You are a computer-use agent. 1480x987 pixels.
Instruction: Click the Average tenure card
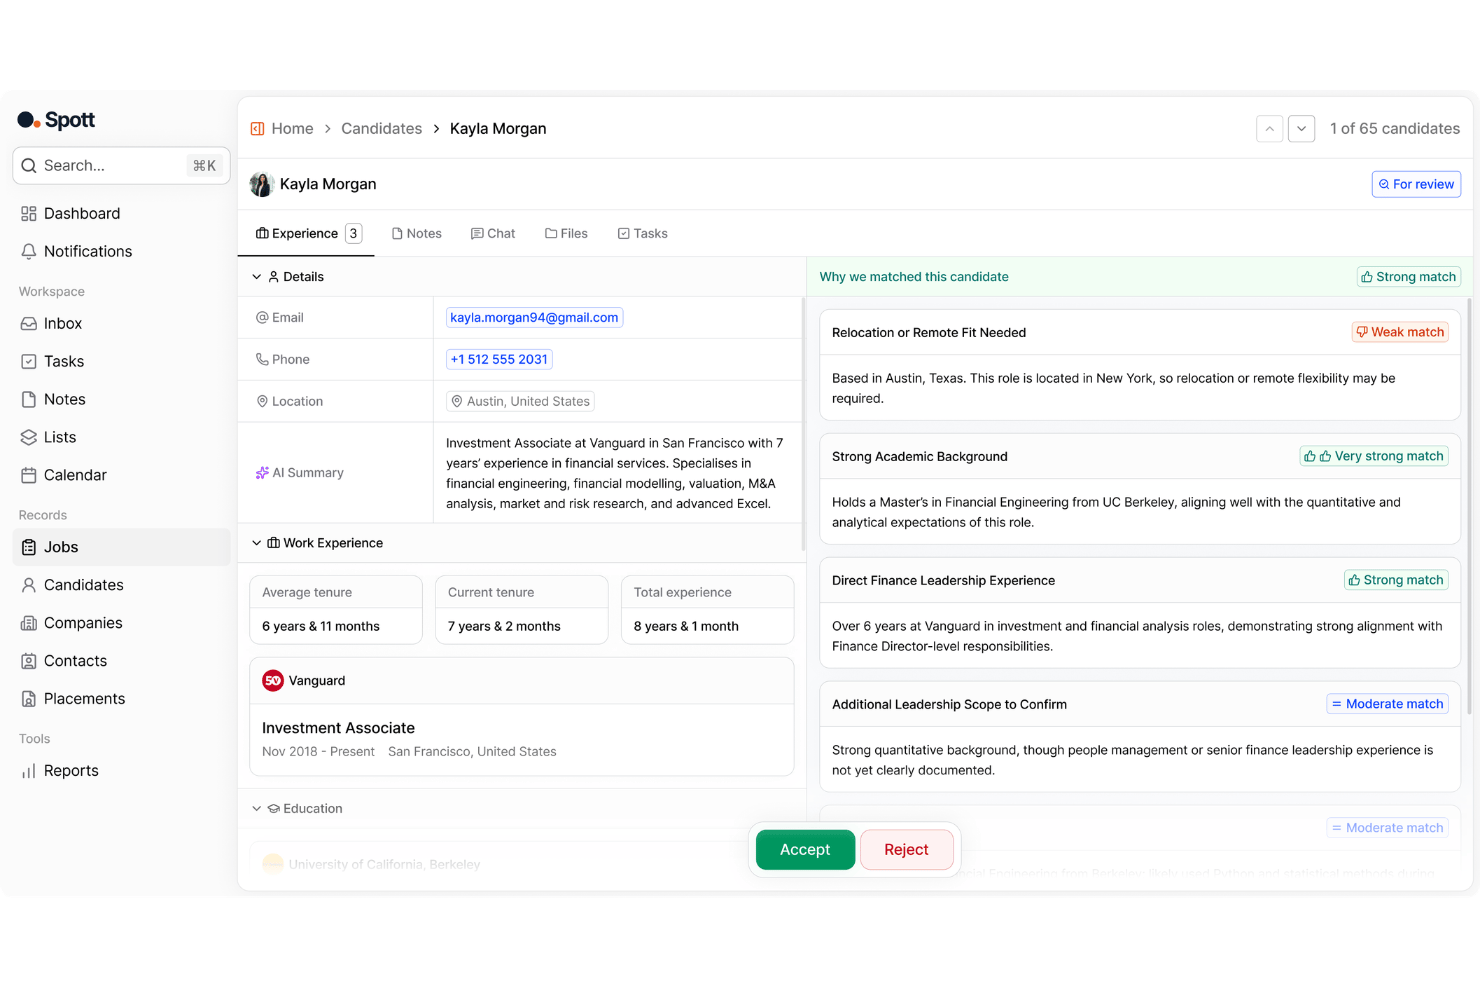point(336,610)
